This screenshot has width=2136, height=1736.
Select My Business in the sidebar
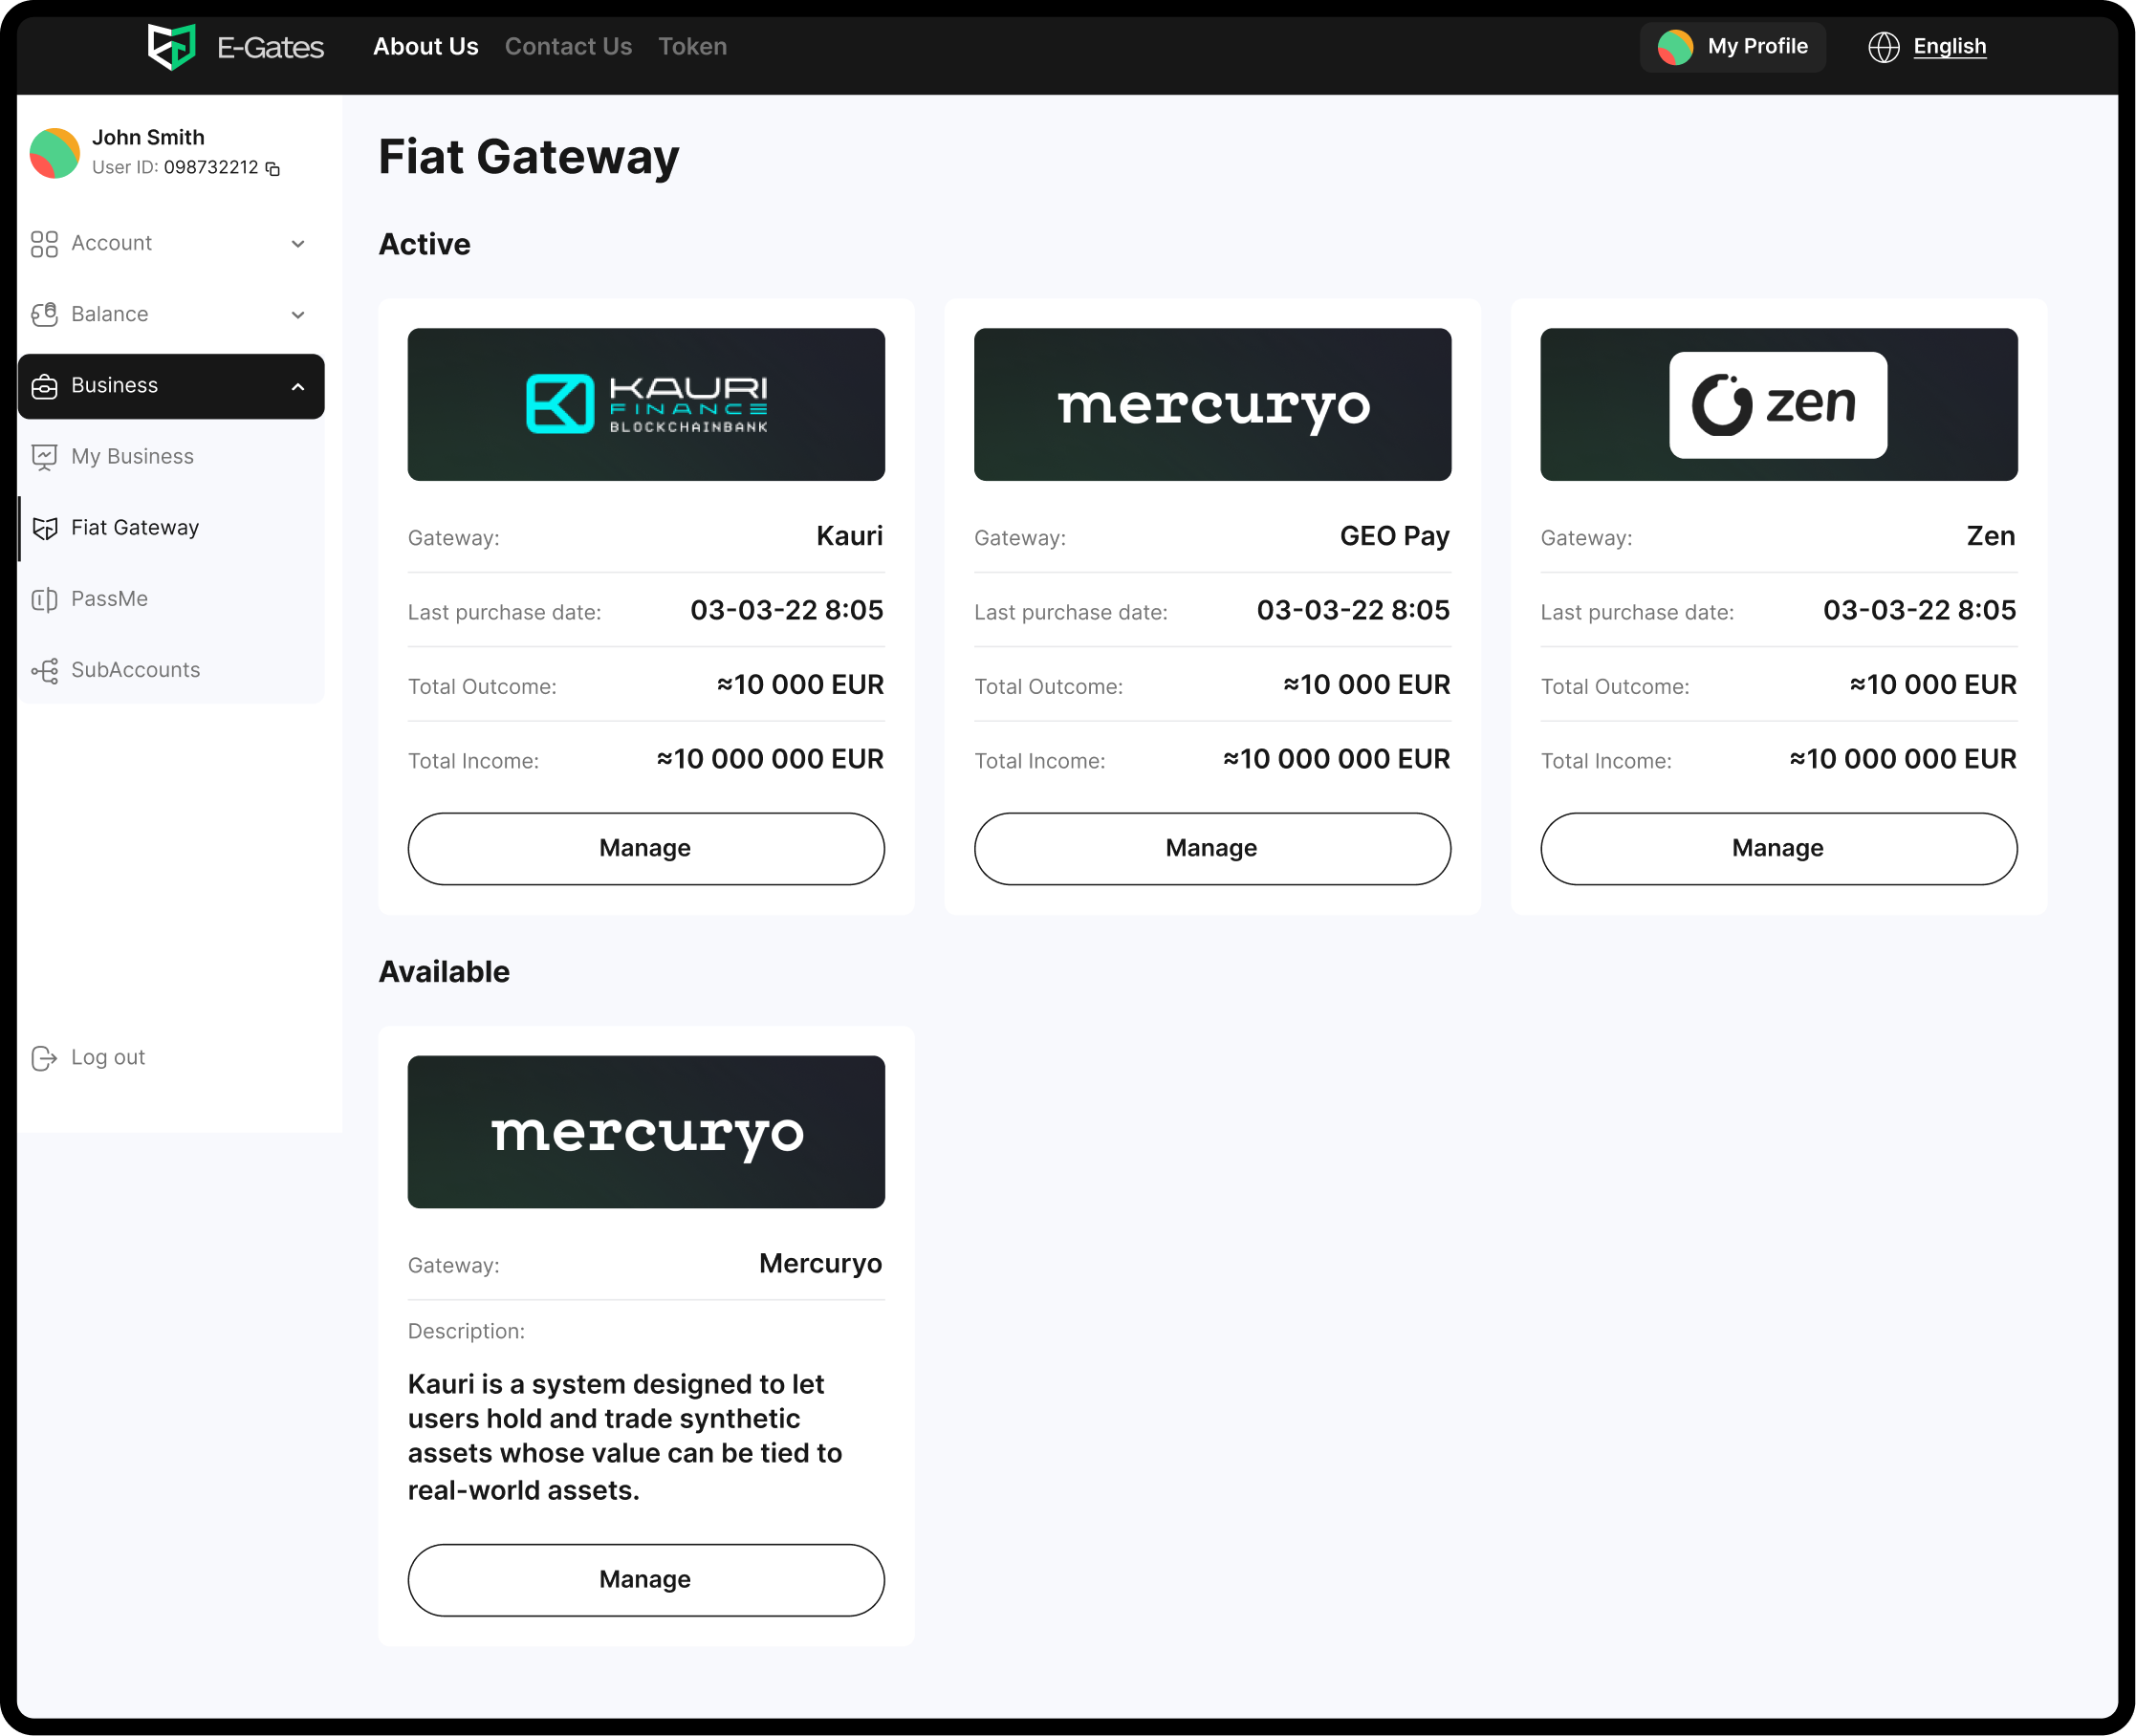(171, 457)
